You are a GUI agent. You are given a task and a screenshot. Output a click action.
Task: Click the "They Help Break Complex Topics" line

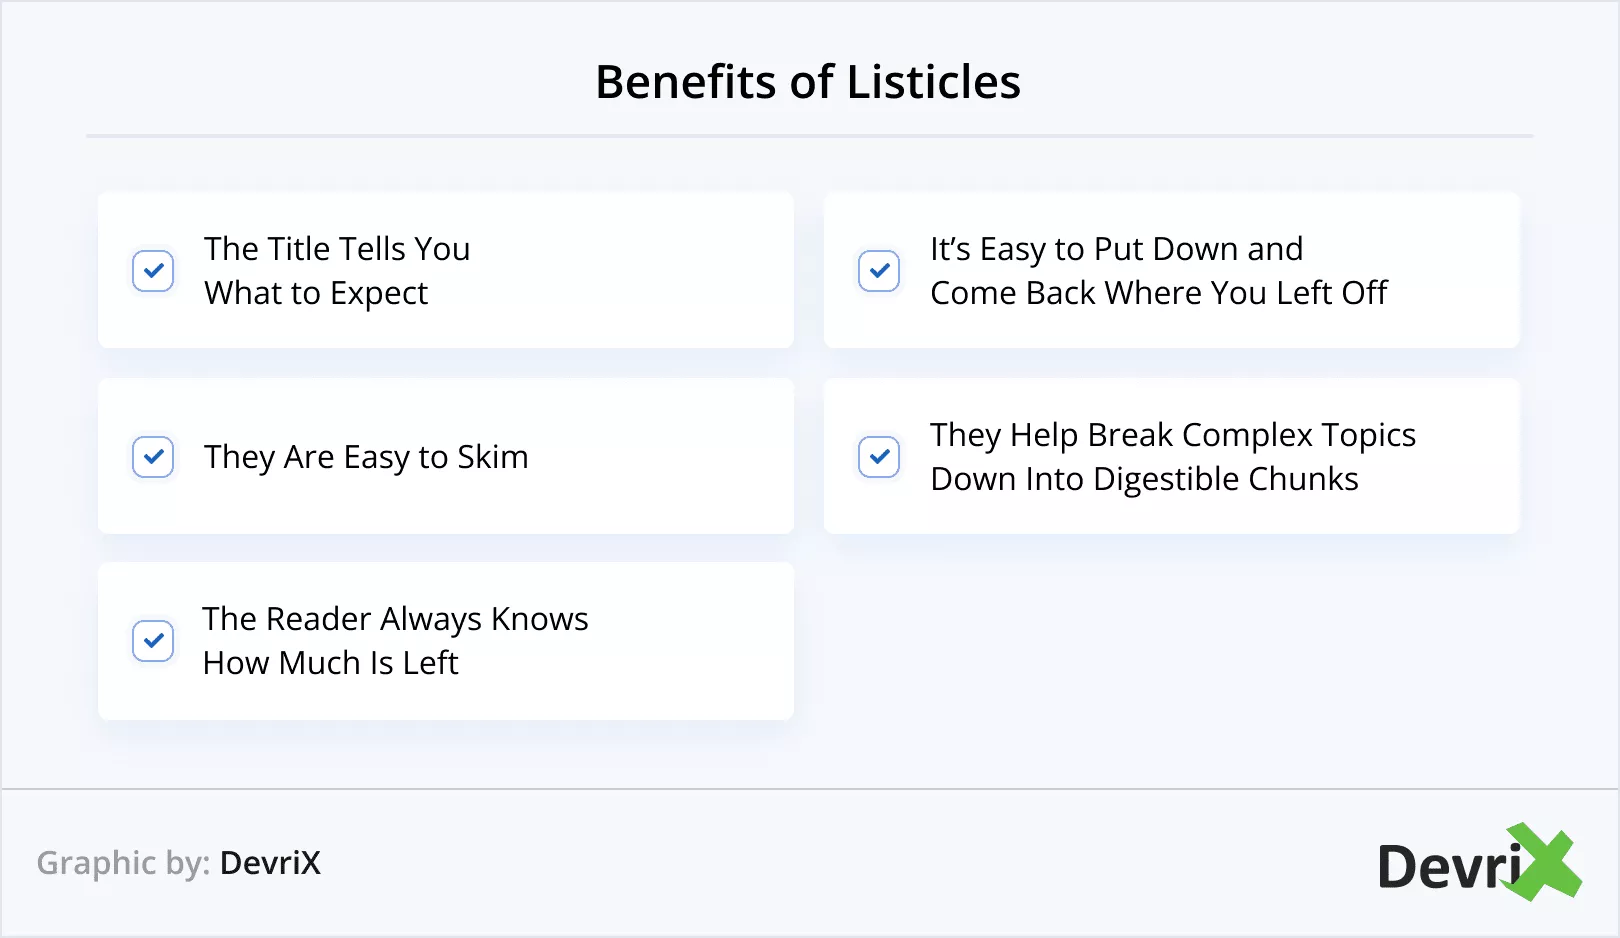pos(1172,435)
